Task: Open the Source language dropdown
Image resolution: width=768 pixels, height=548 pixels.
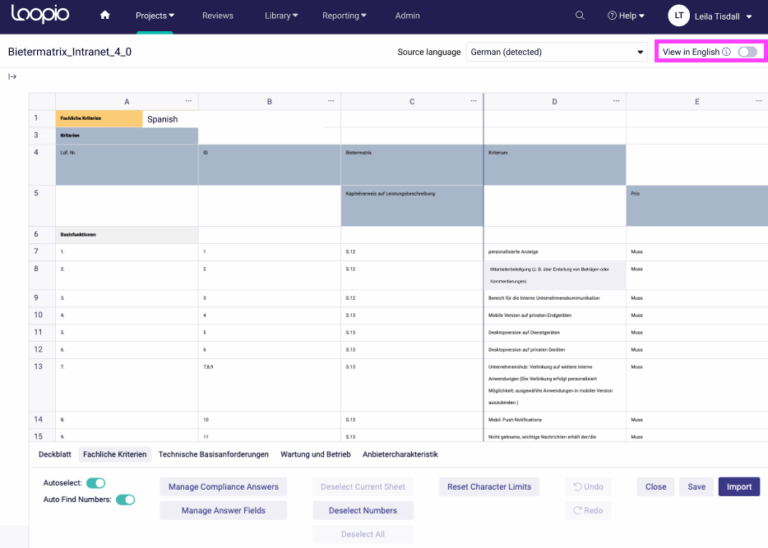Action: click(x=556, y=52)
